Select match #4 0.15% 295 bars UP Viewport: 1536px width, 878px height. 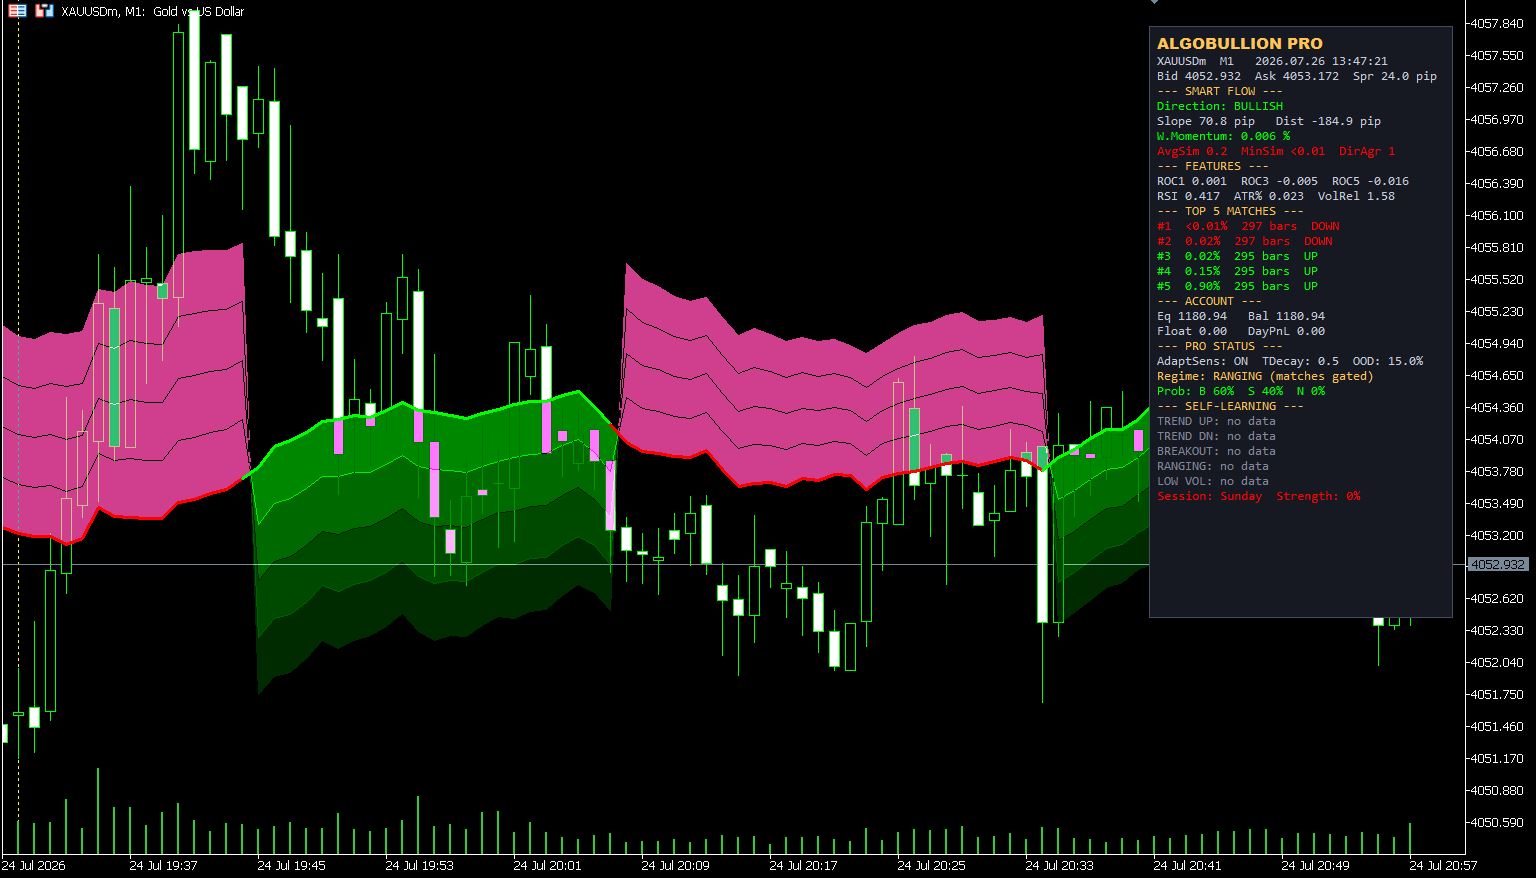point(1237,271)
